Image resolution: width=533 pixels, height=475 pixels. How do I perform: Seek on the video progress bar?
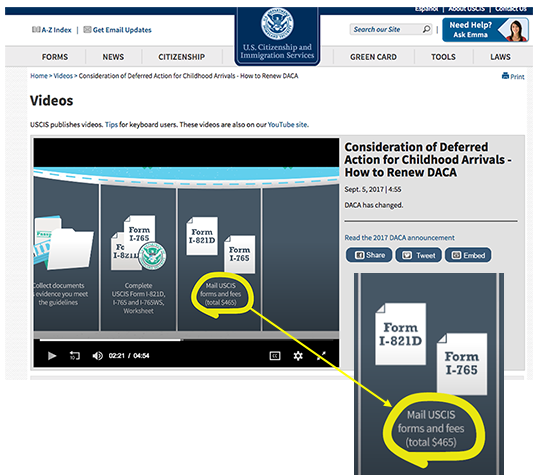pyautogui.click(x=186, y=339)
